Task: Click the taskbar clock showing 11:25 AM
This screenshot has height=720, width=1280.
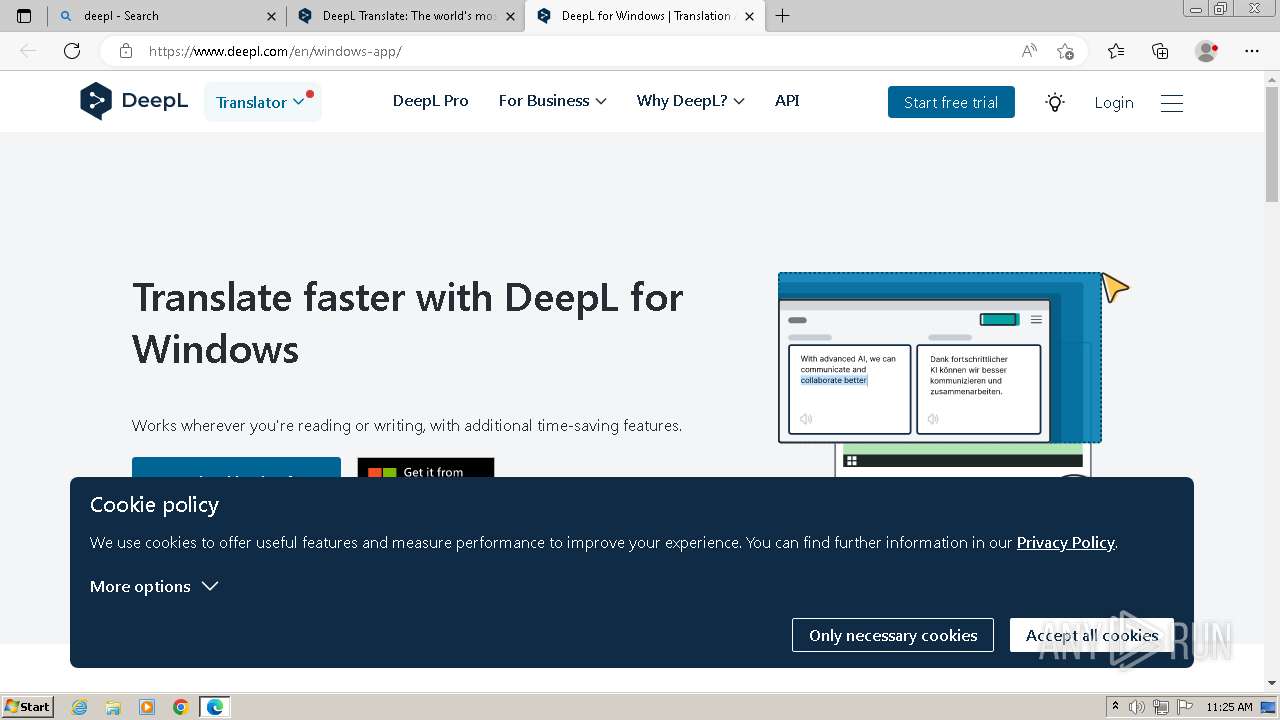Action: click(x=1229, y=707)
